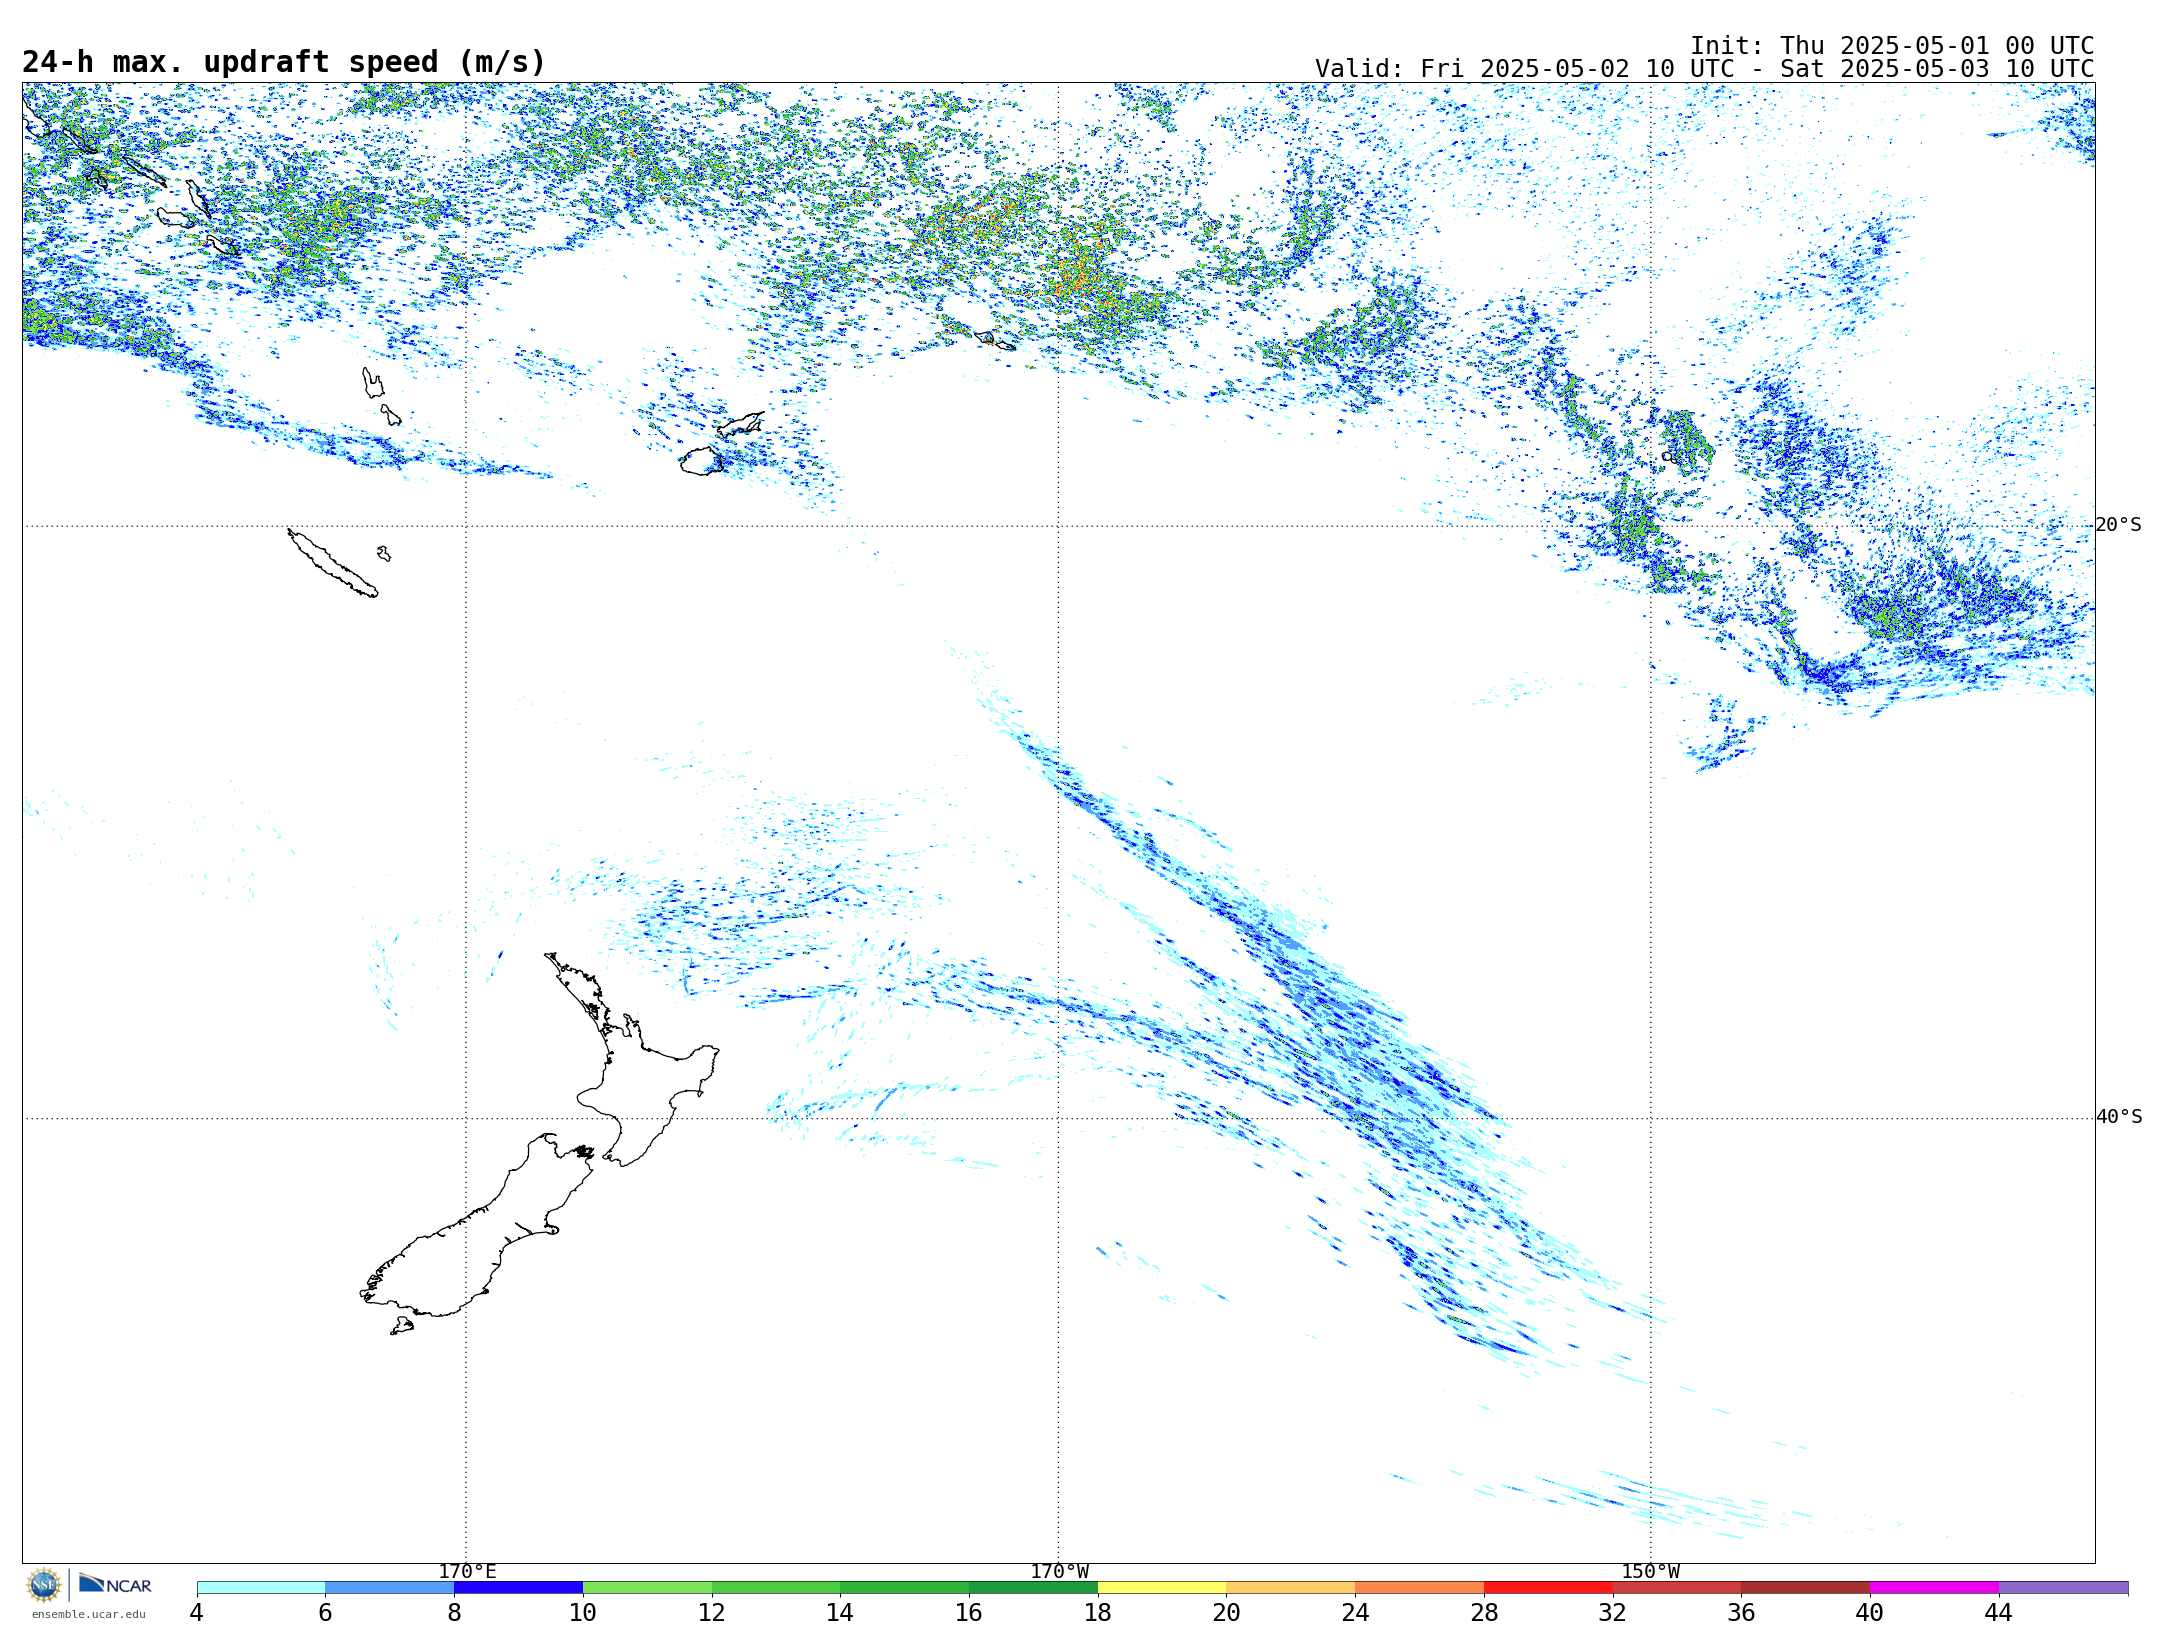
Task: Click the 24-h max. updraft speed title
Action: (x=284, y=62)
